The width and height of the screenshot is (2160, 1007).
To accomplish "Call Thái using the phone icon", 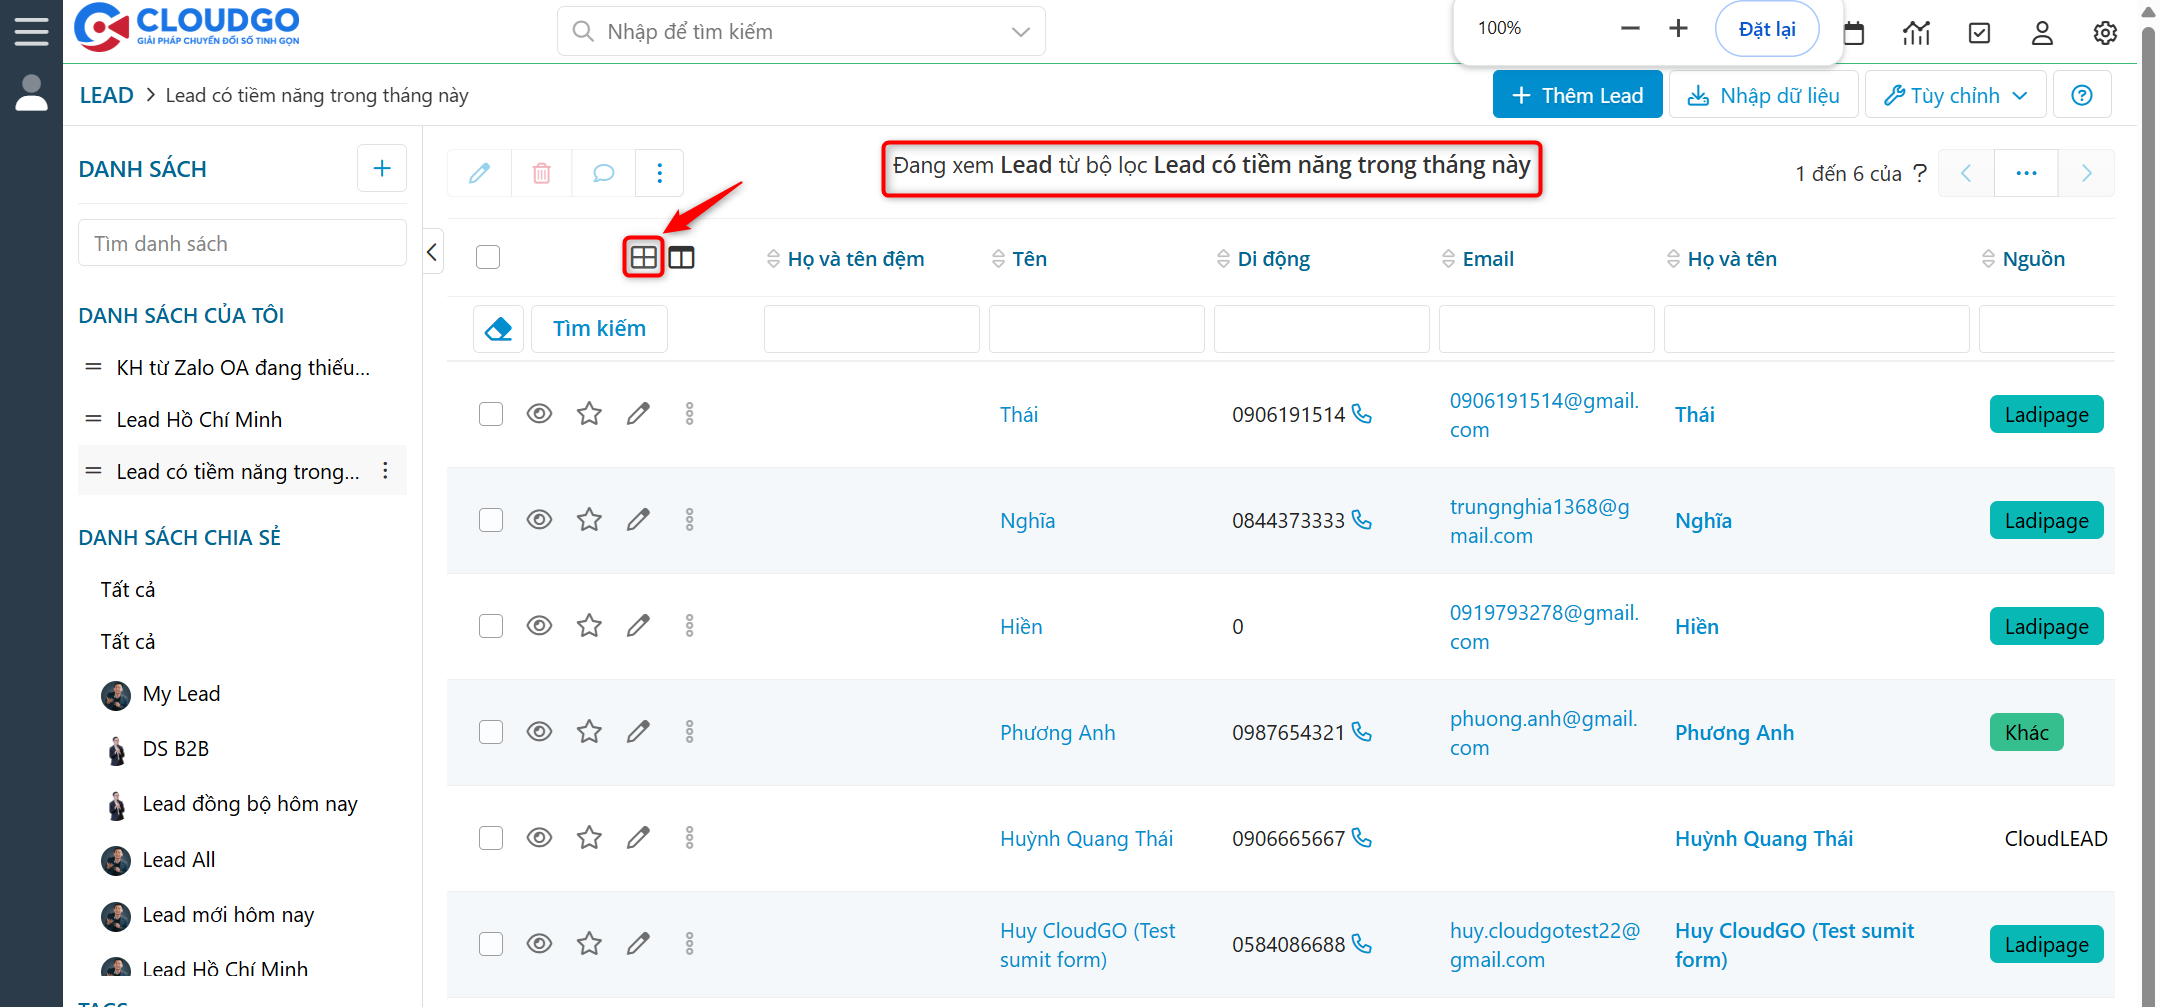I will [1362, 414].
